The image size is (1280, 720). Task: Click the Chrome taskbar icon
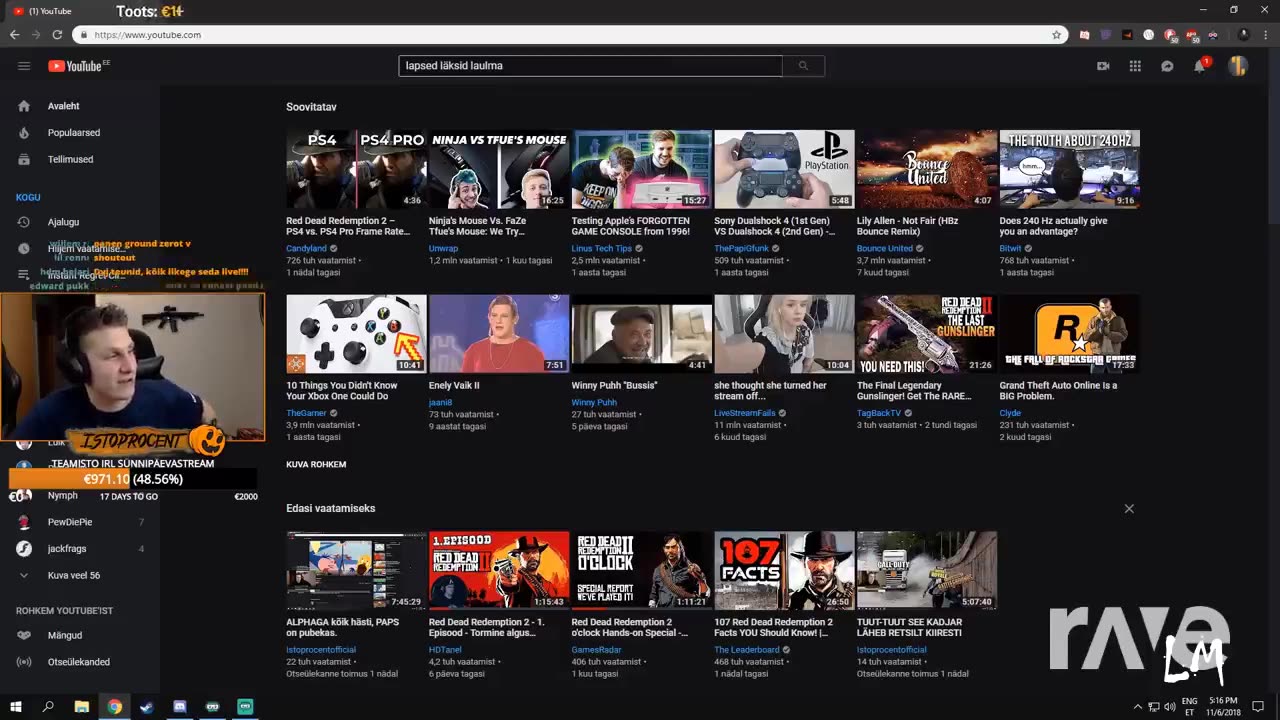115,707
